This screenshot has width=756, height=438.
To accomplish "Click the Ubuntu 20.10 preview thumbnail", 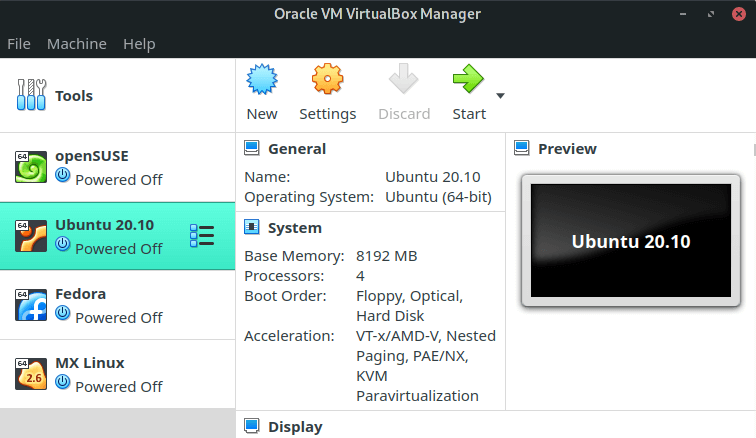I will 631,241.
